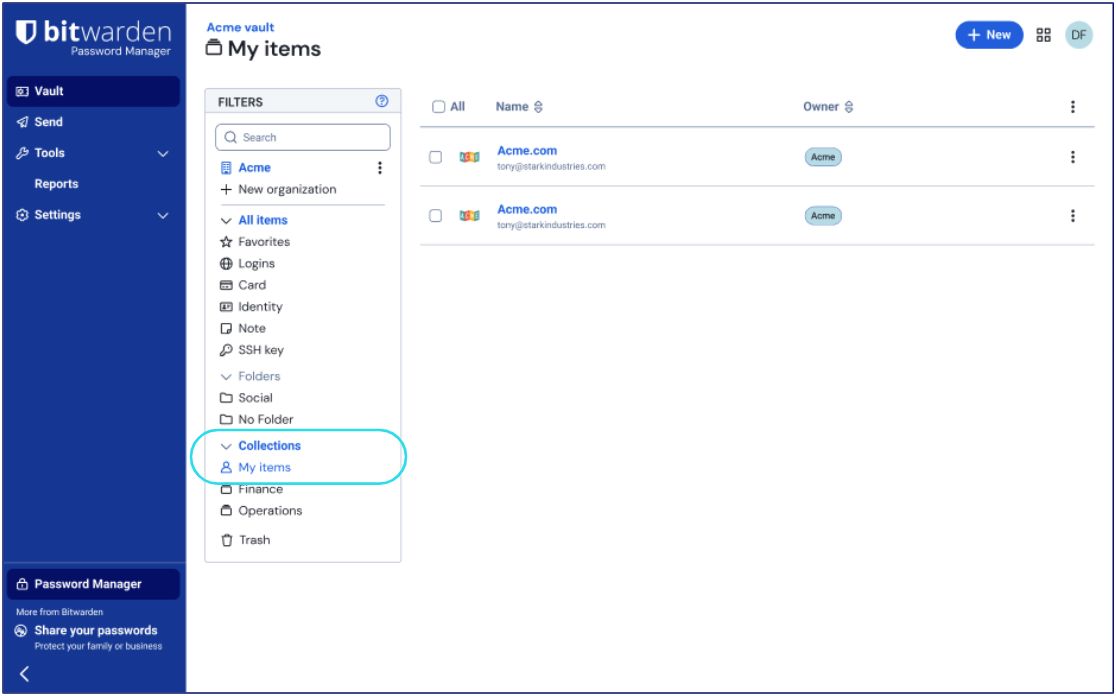
Task: Open the item list header three-dot menu
Action: [1072, 107]
